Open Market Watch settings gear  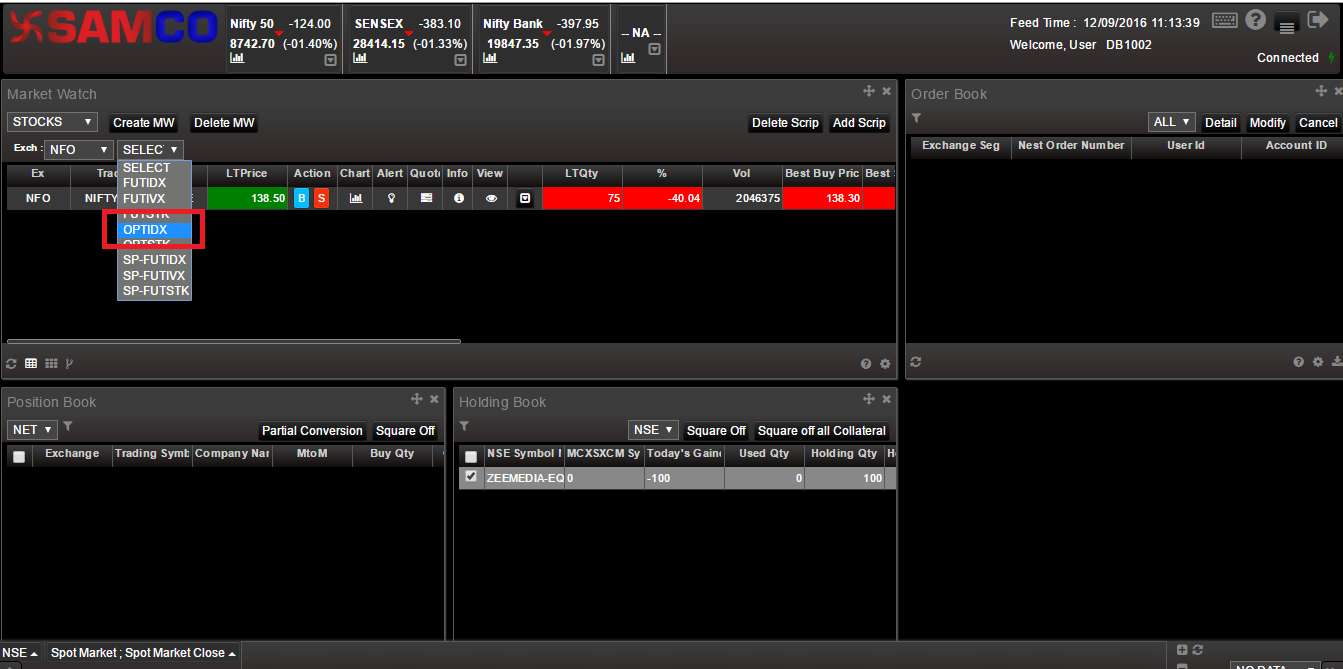click(x=885, y=364)
